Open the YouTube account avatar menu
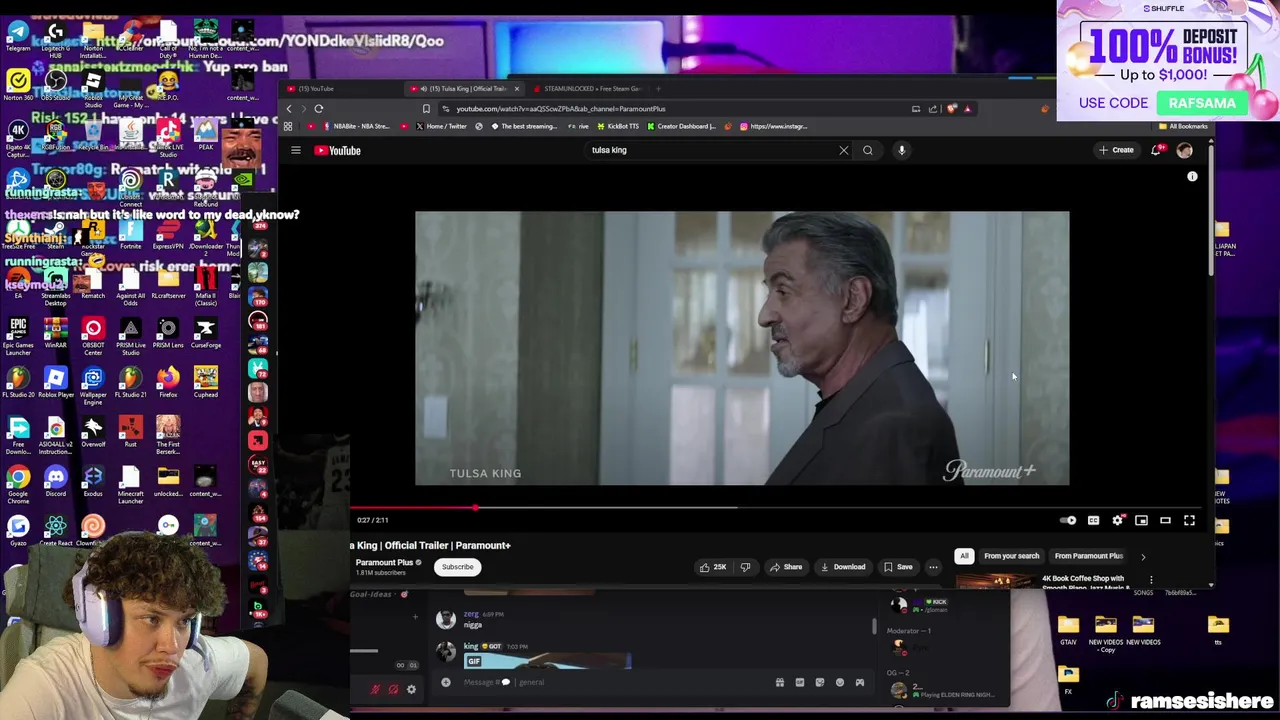 click(1185, 150)
